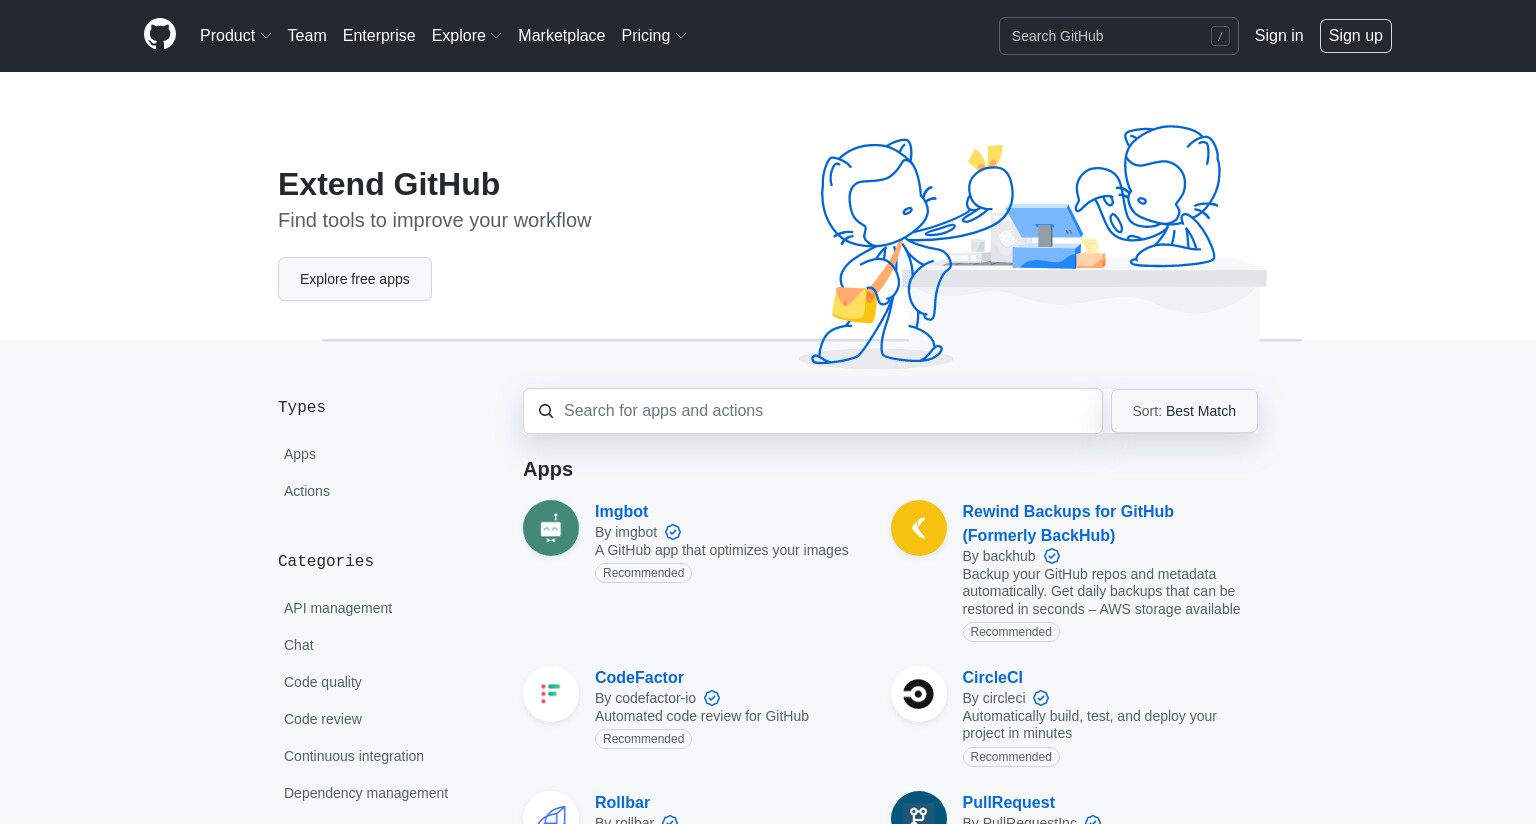The image size is (1536, 824).
Task: Click the Recommended tag under CircleCI
Action: [x=1011, y=757]
